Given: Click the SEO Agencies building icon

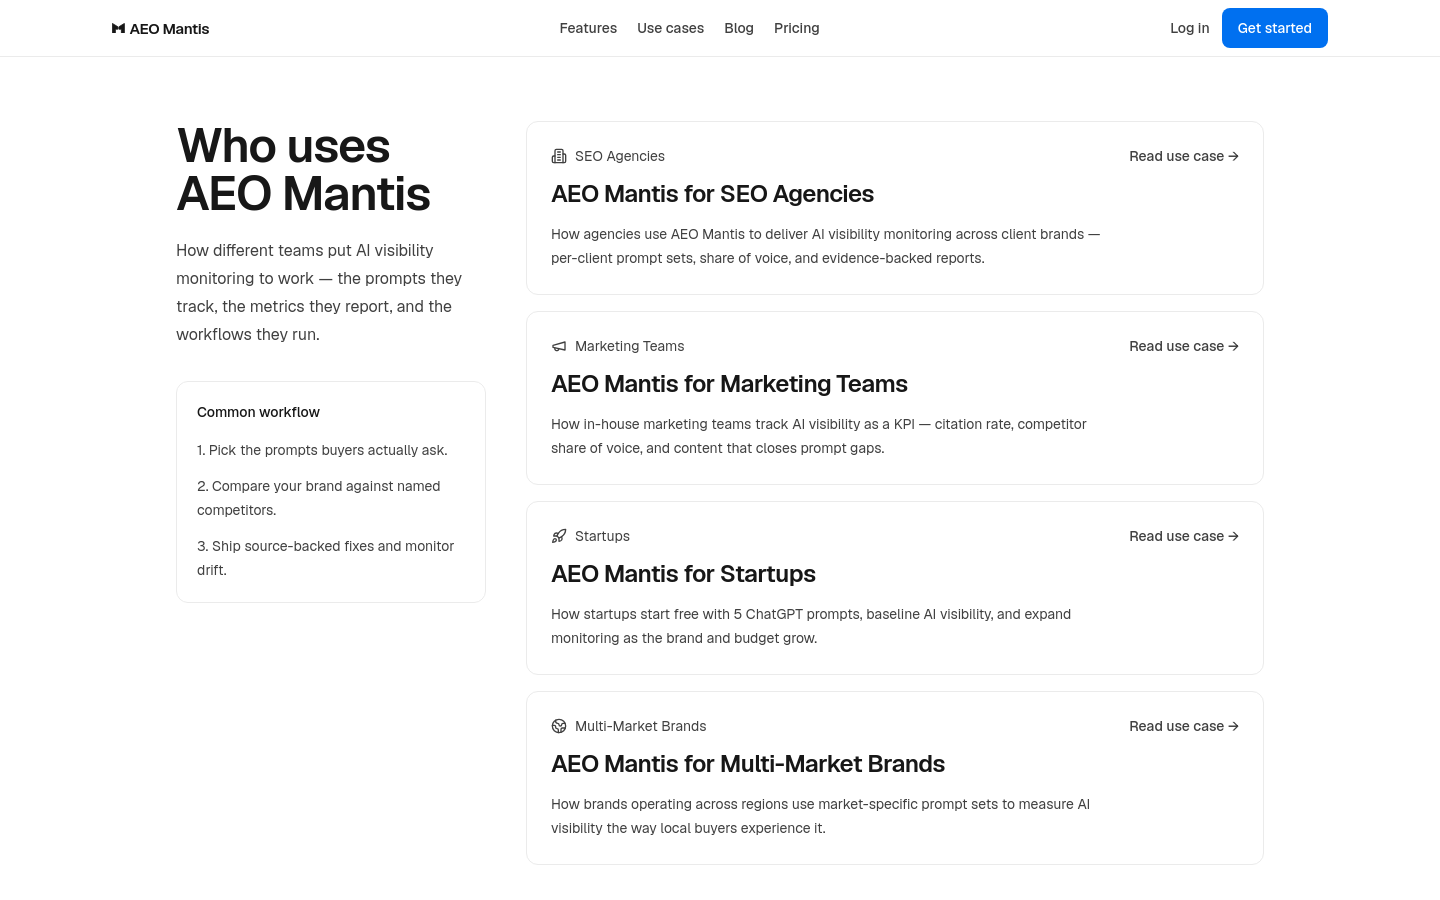Looking at the screenshot, I should tap(559, 156).
